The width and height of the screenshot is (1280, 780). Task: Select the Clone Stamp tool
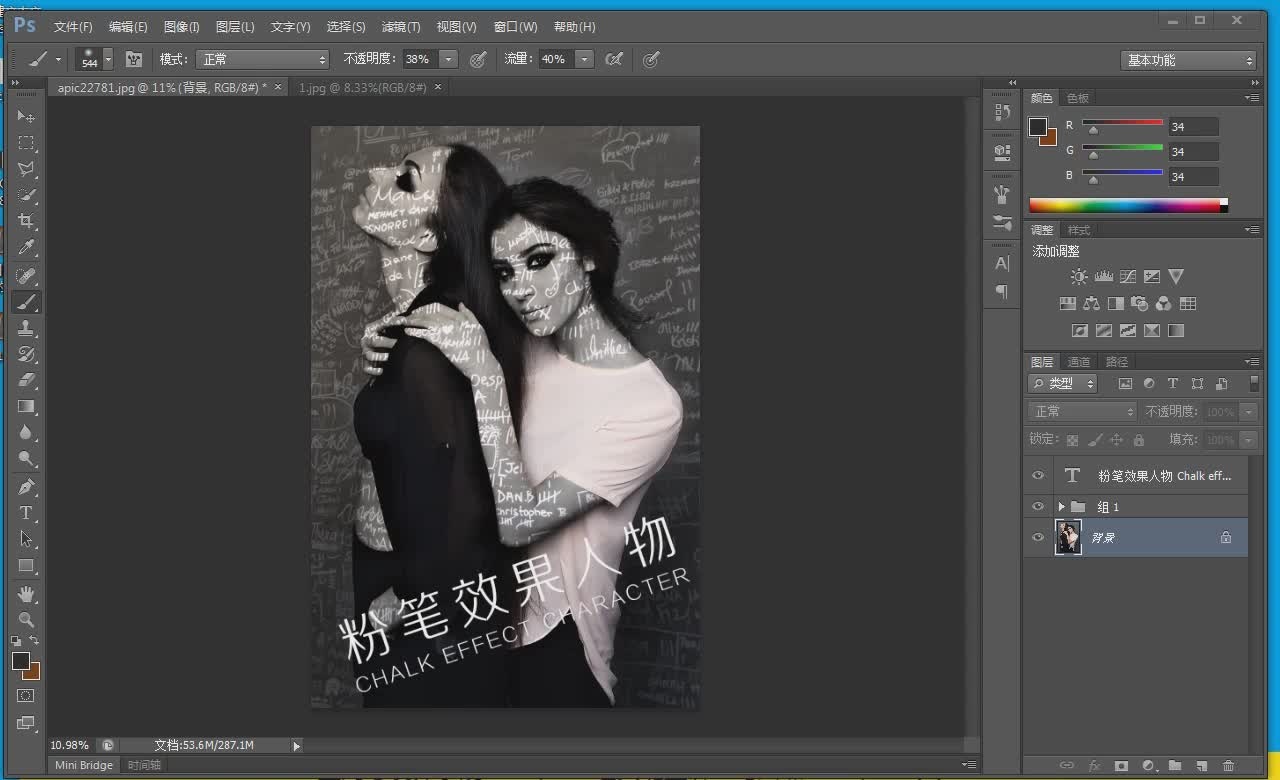[x=26, y=328]
